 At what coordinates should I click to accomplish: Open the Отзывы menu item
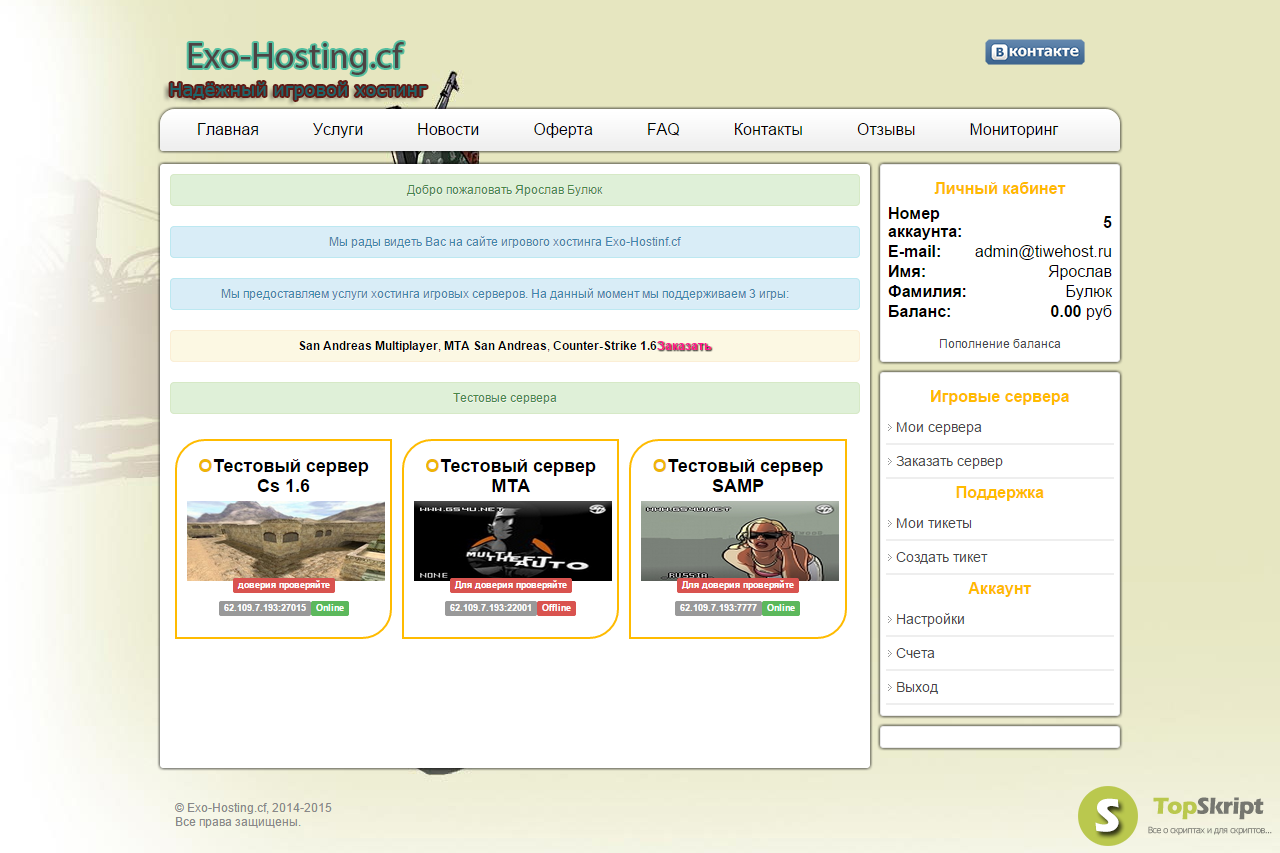(x=886, y=130)
